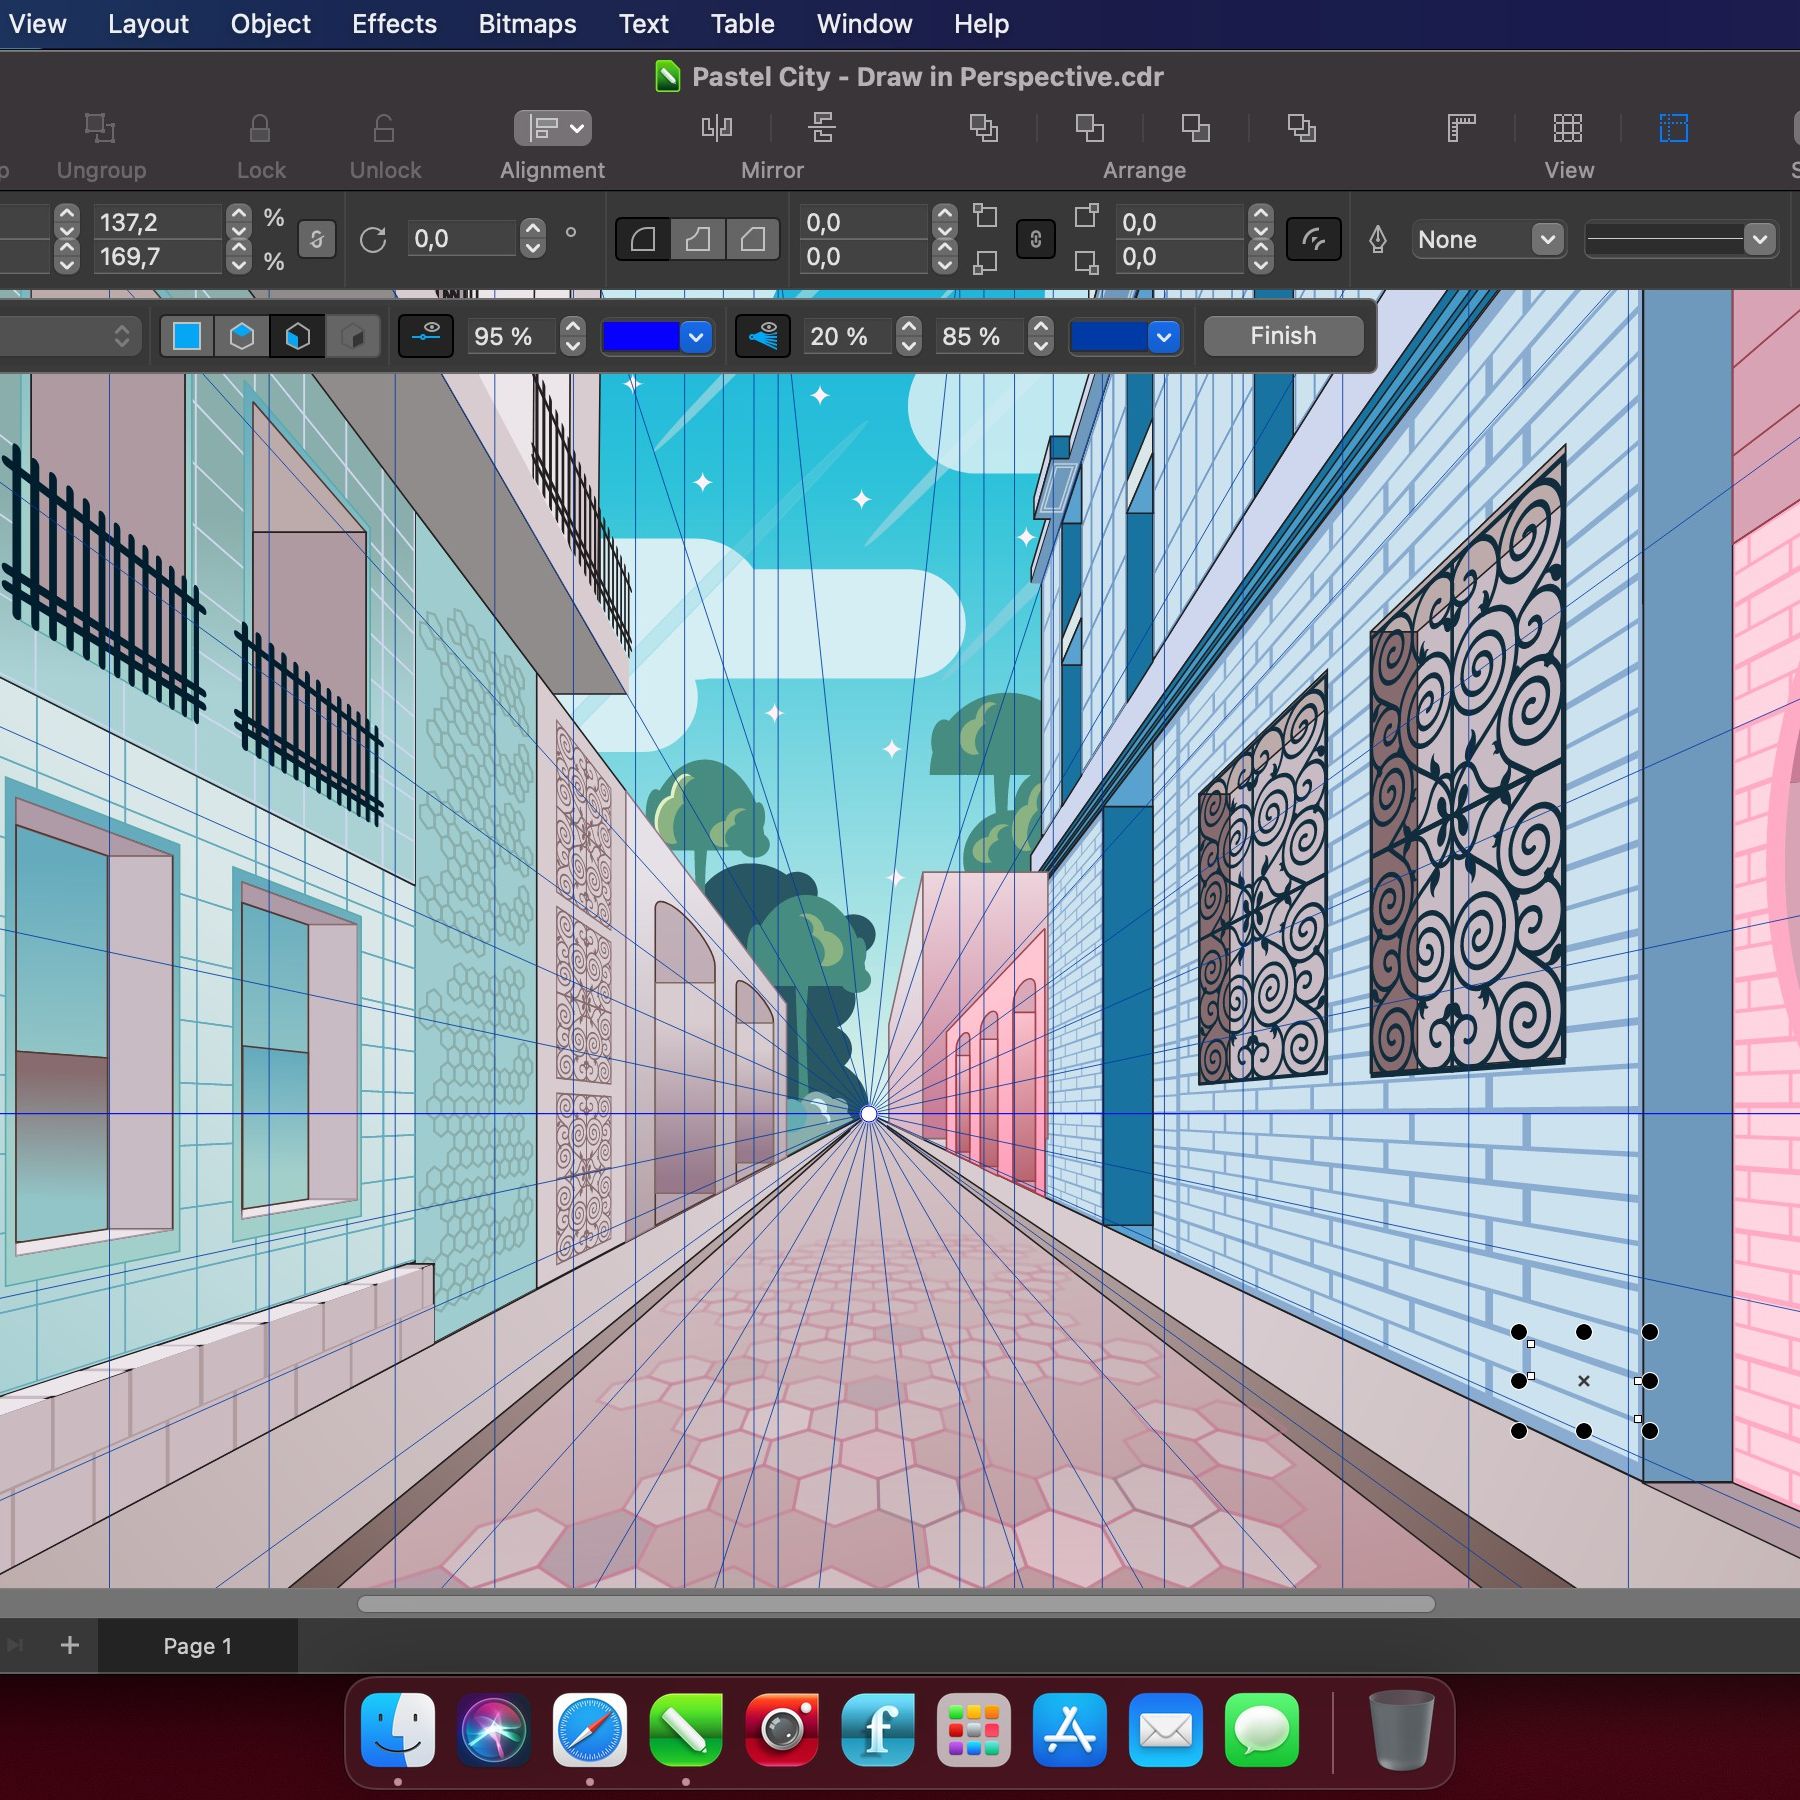Click the scalloped corner shape icon

(698, 240)
